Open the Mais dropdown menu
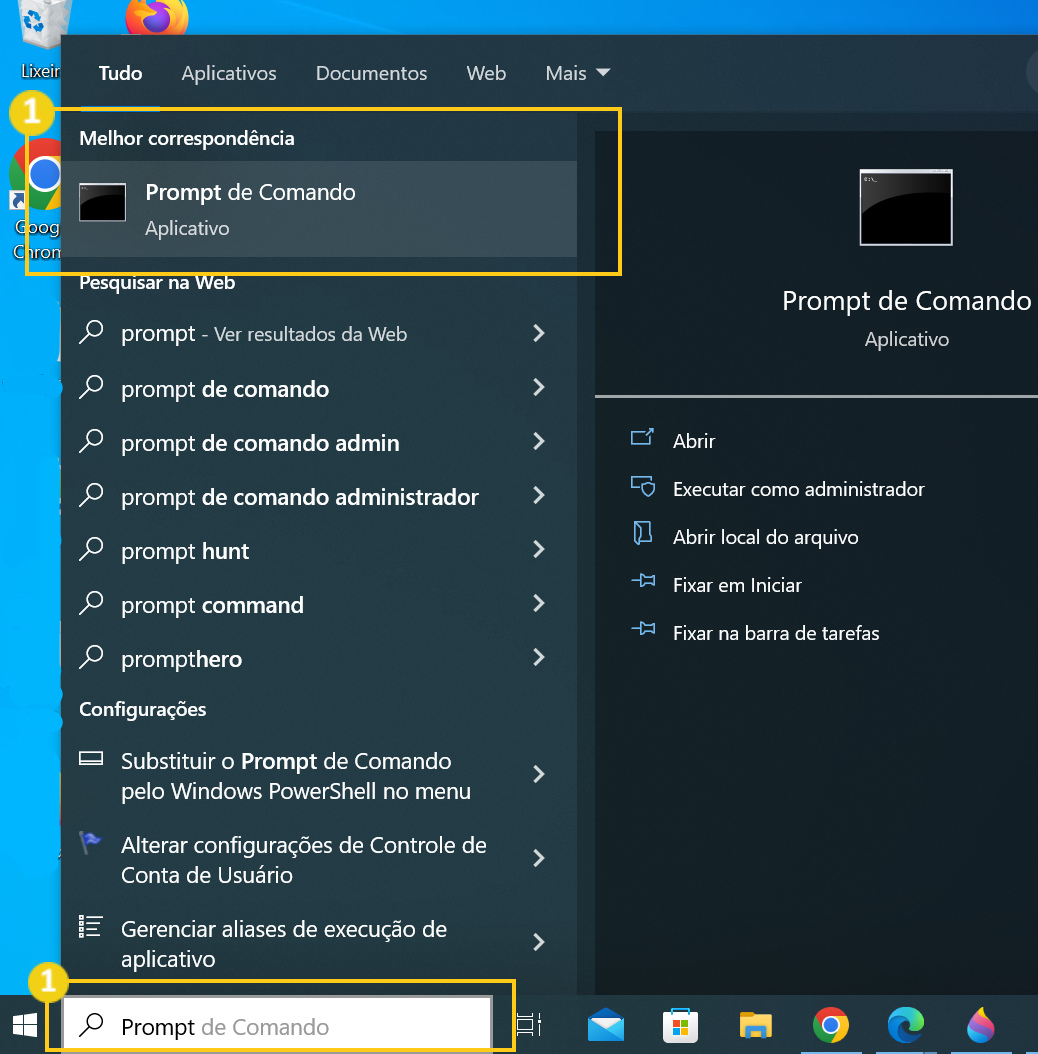 (577, 73)
